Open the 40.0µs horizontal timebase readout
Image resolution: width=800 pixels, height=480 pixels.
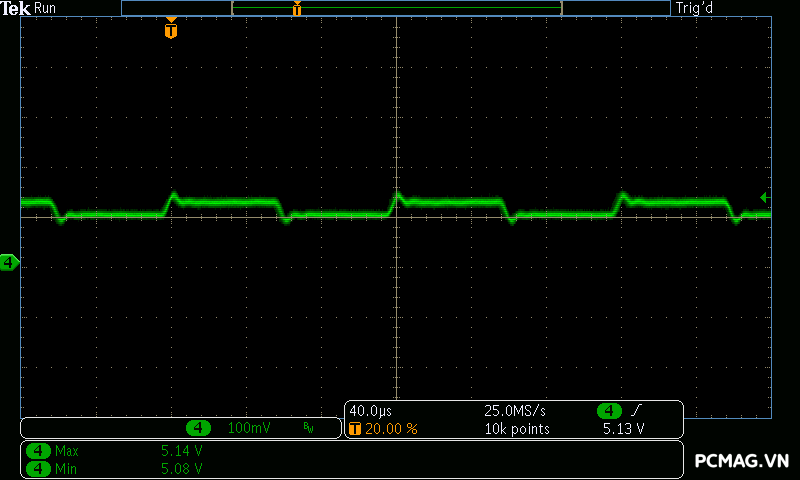(x=369, y=411)
